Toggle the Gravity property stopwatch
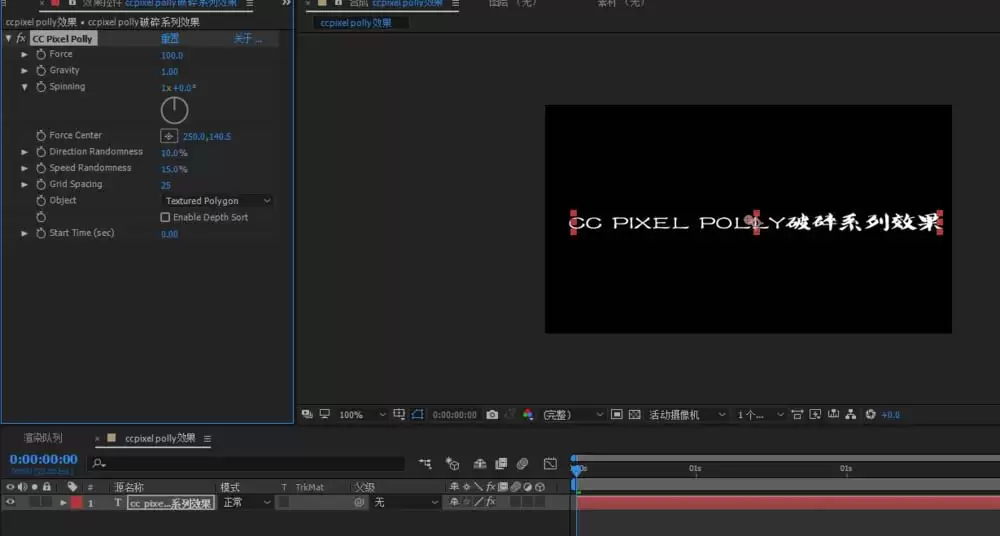Screen dimensions: 1000x536 [41, 71]
